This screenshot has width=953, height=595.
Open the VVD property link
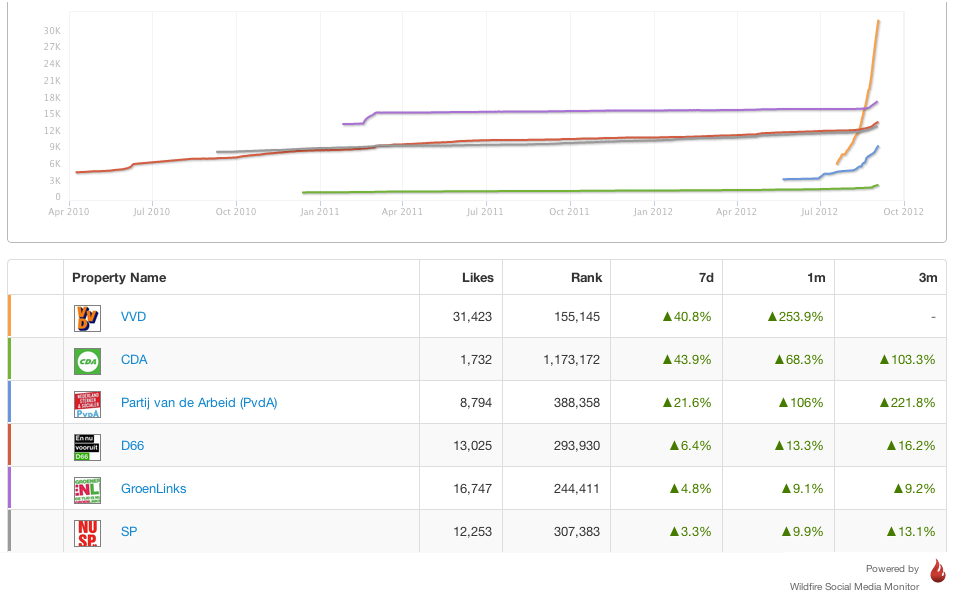[x=133, y=317]
